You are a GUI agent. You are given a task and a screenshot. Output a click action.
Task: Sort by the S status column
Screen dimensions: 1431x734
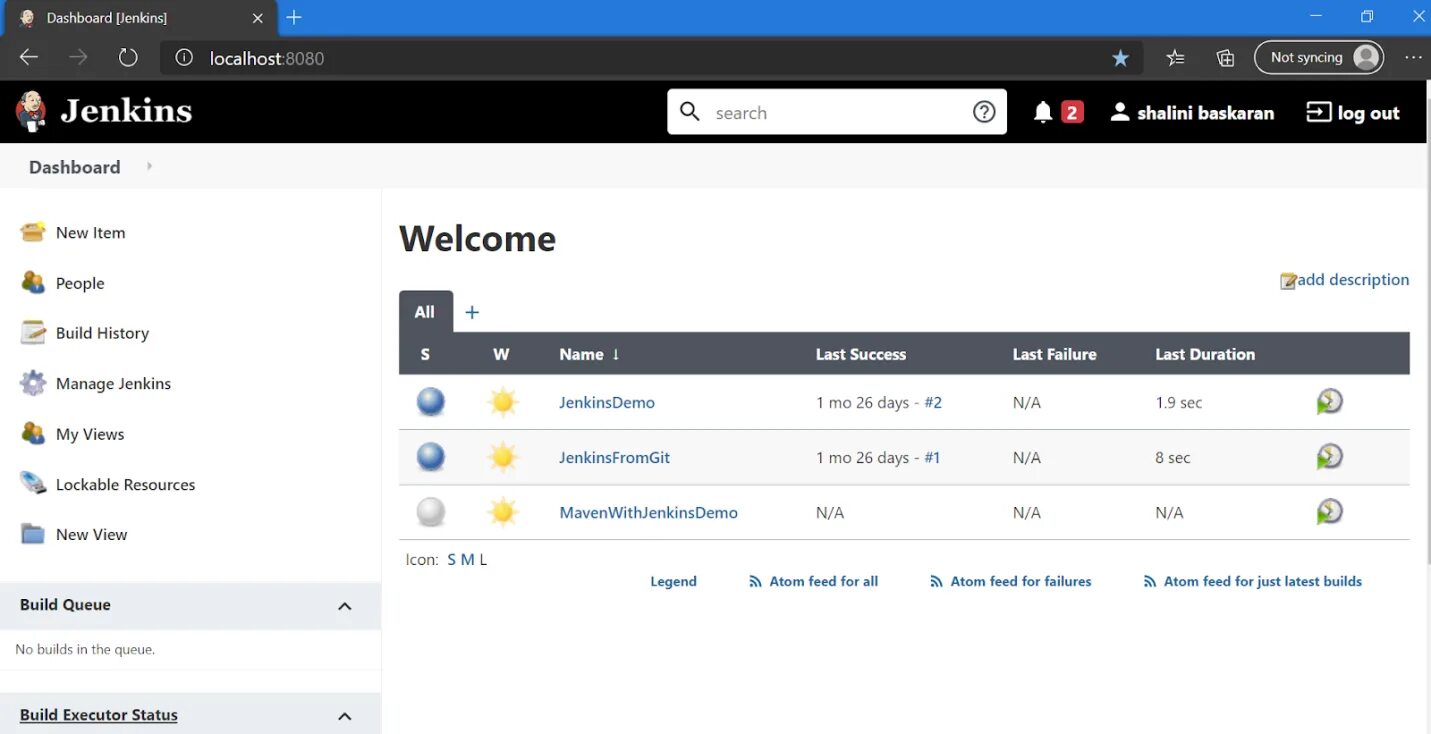(x=425, y=354)
